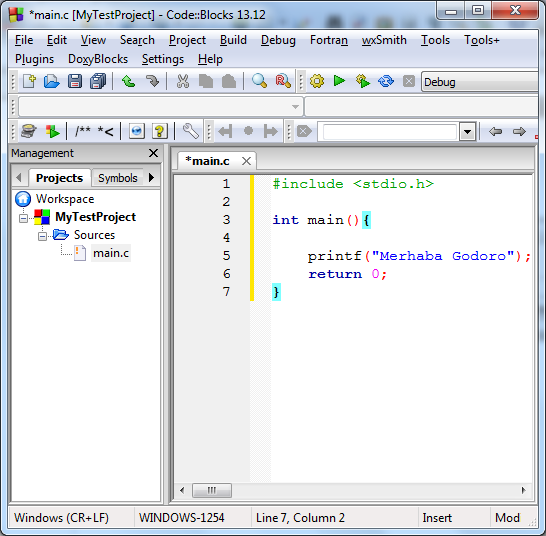Toggle bookmark dot icon in toolbar
Image resolution: width=546 pixels, height=536 pixels.
[x=248, y=131]
